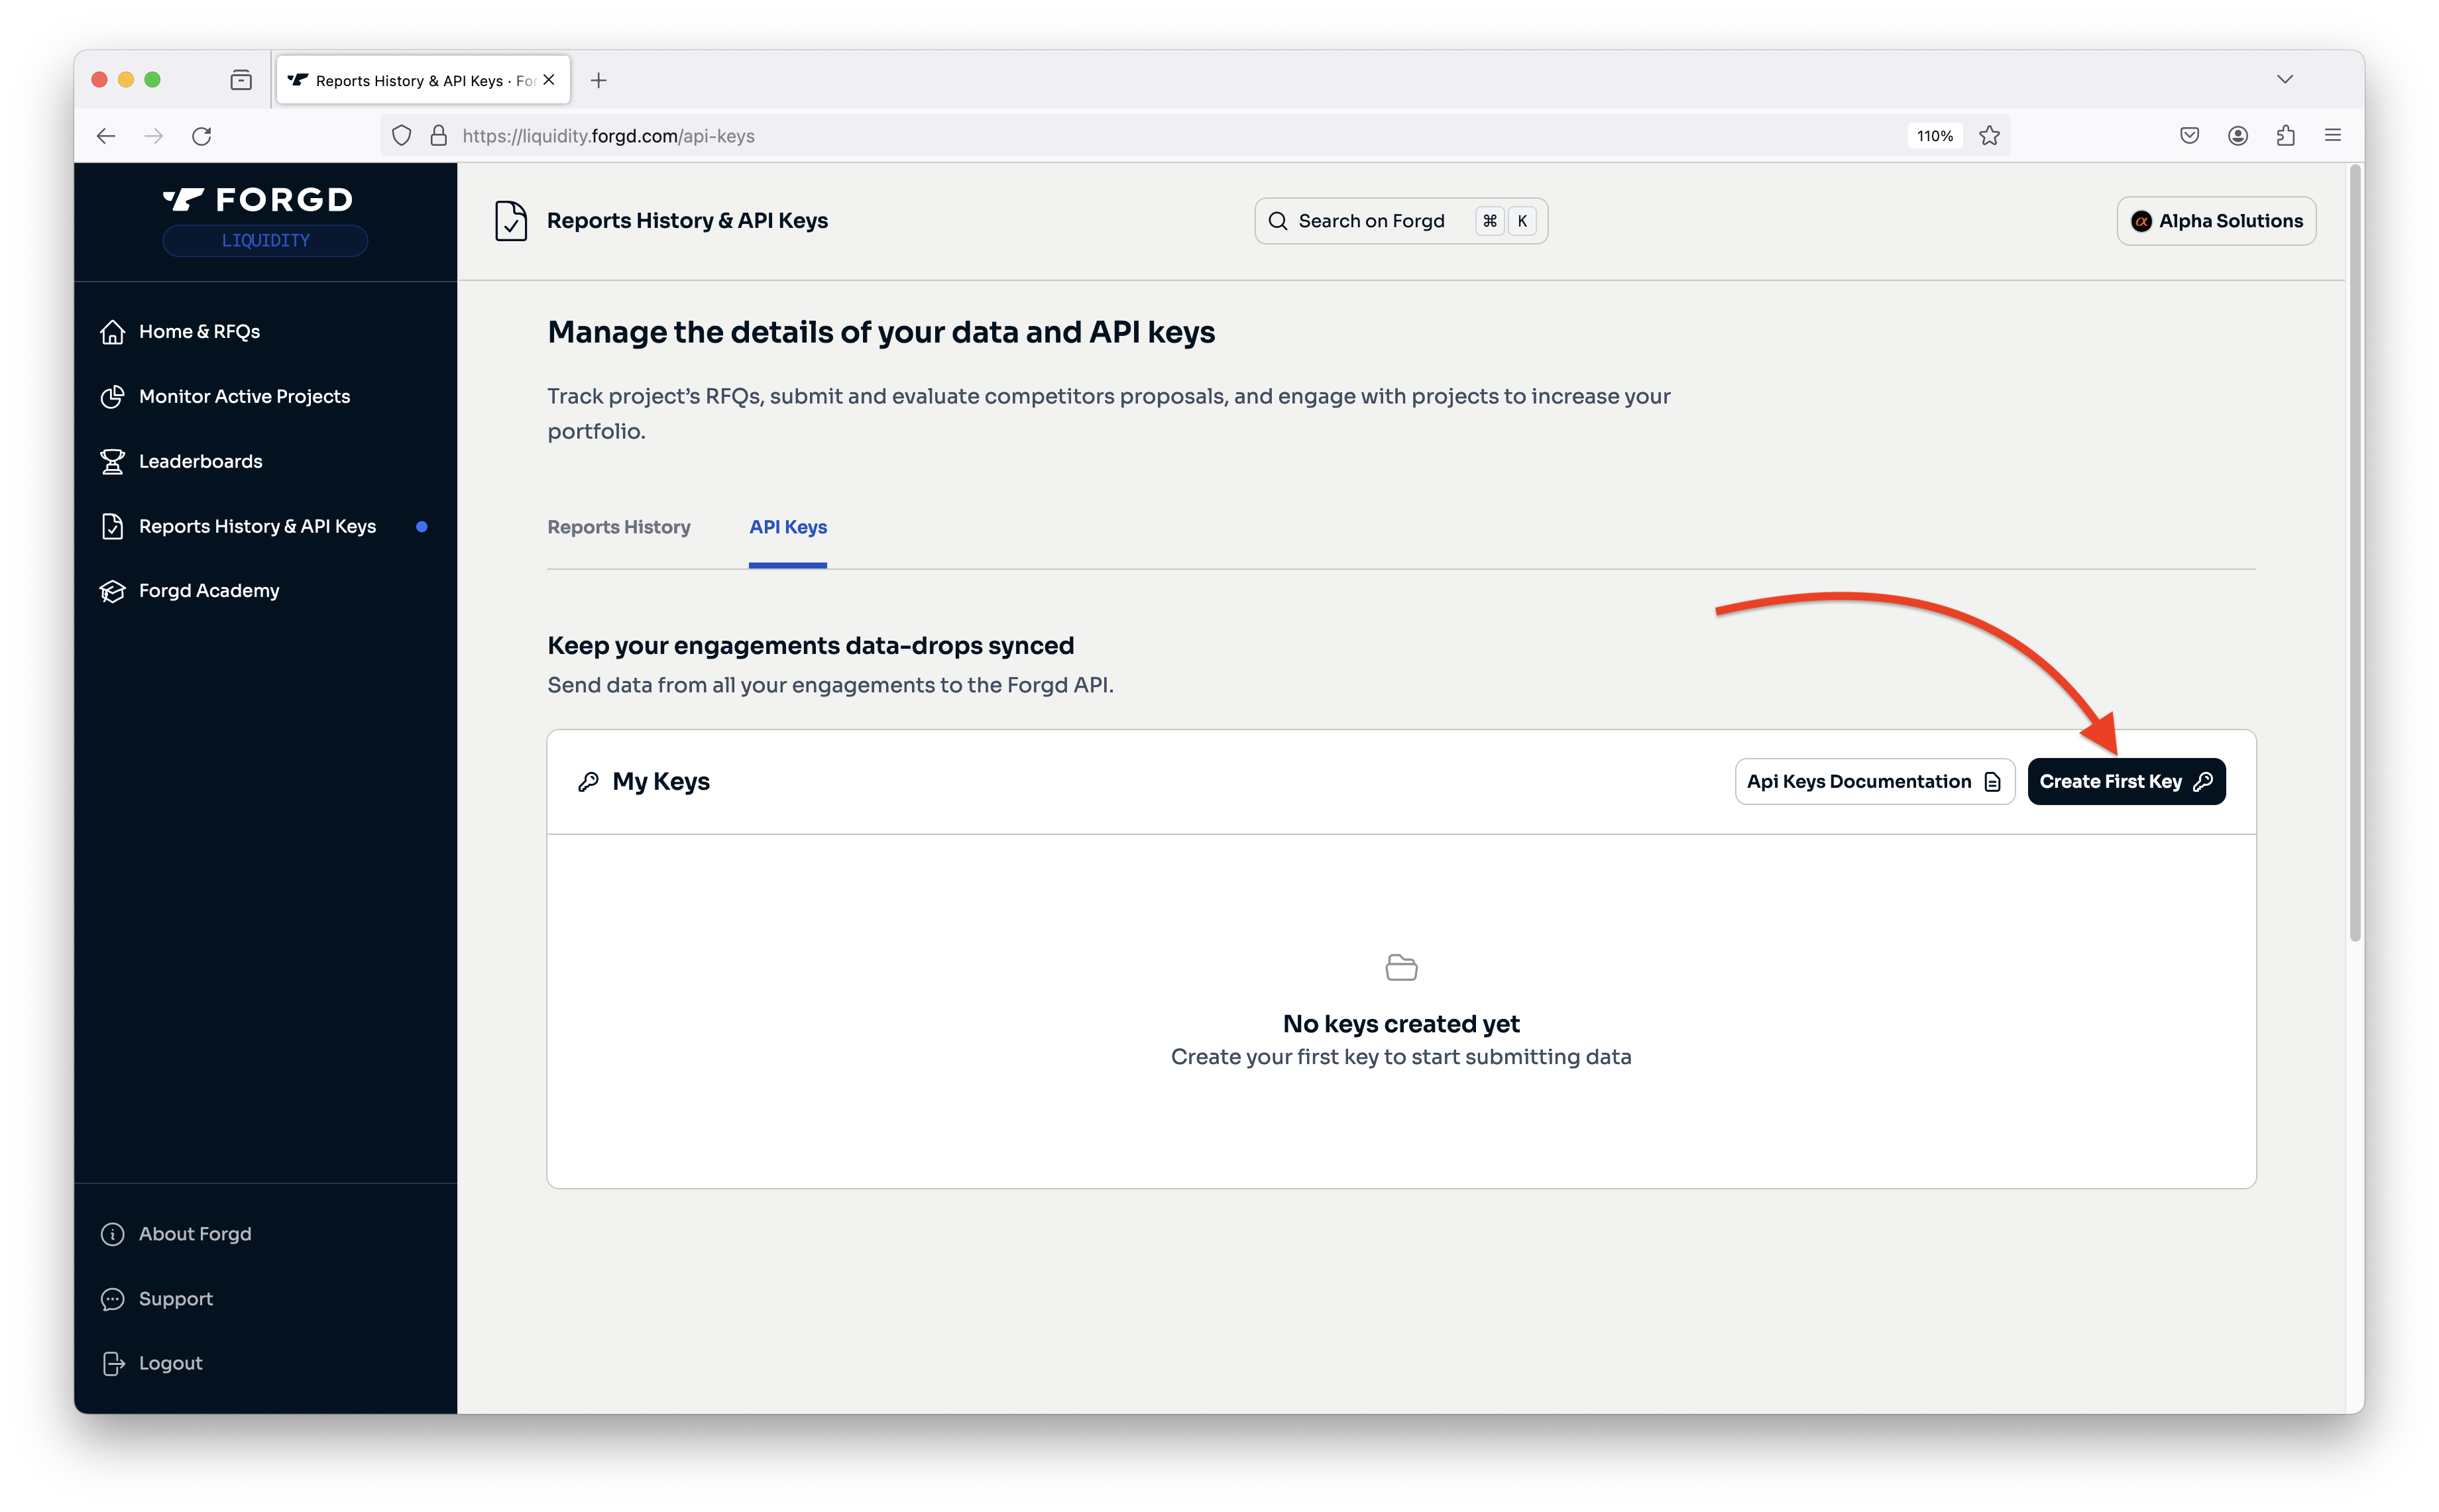This screenshot has height=1512, width=2439.
Task: Go to Monitor Active Projects
Action: coord(243,396)
